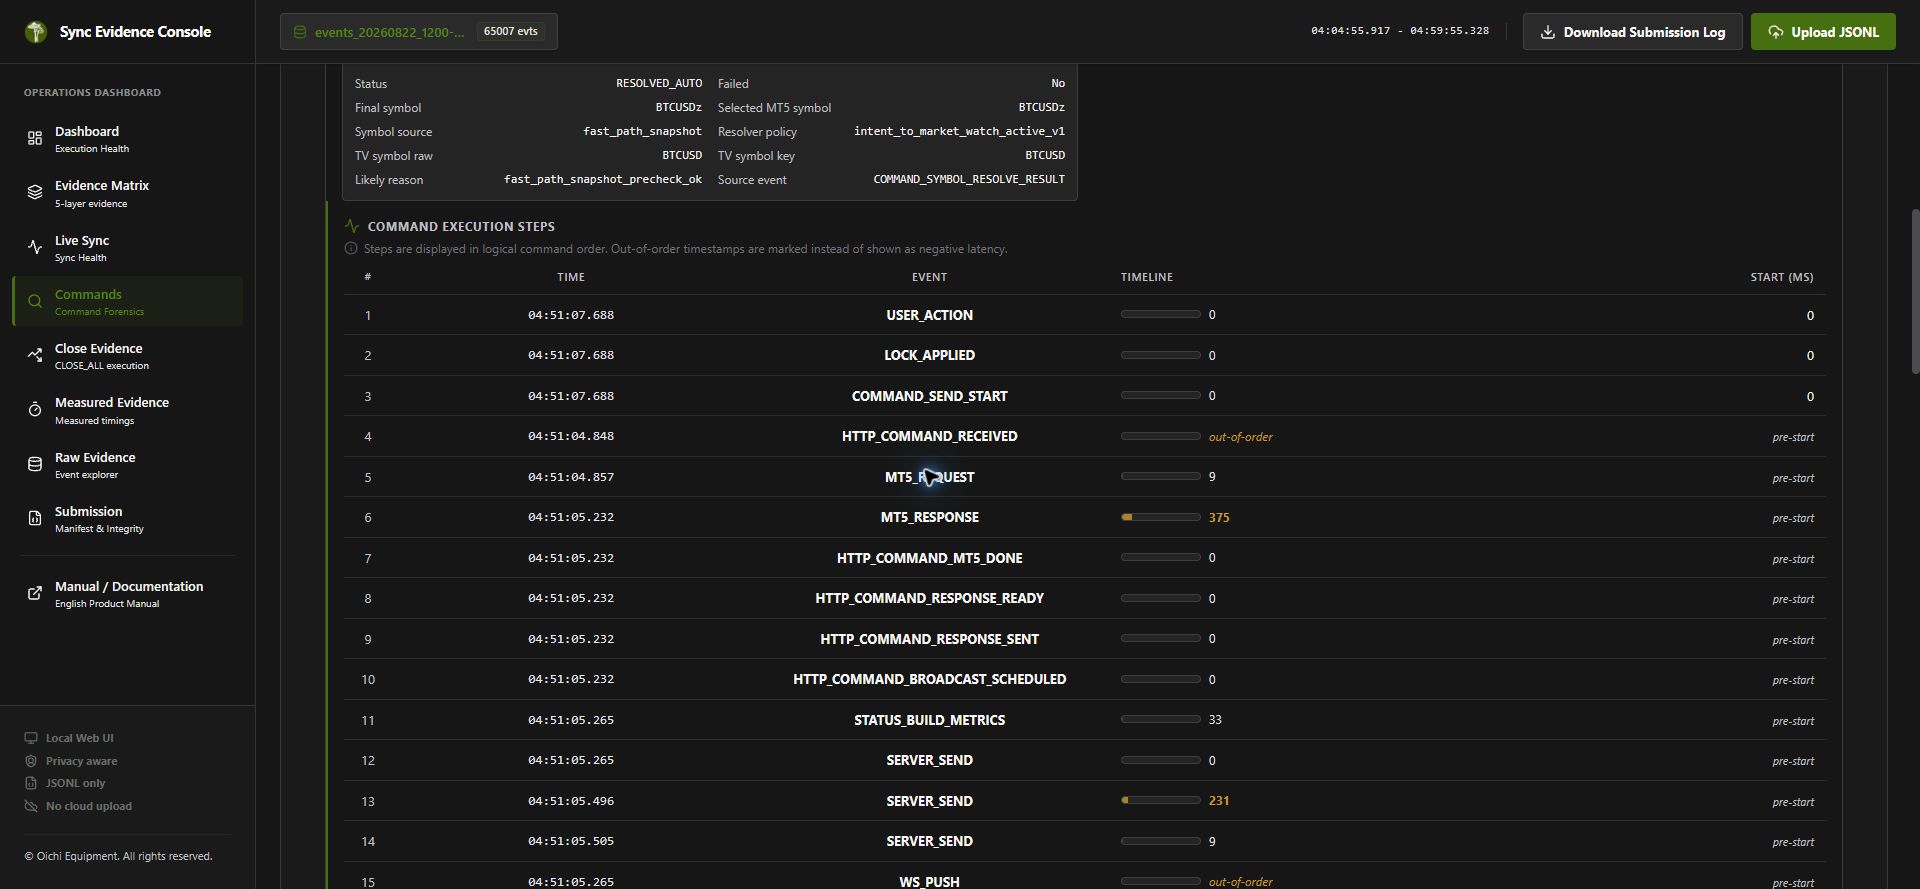The width and height of the screenshot is (1920, 889).
Task: Click the page vertical scrollbar thumb
Action: (1915, 292)
